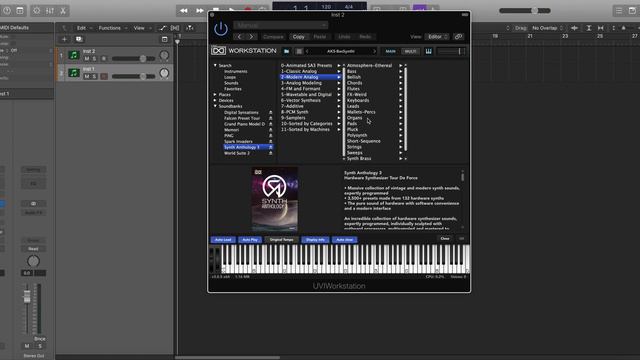The height and width of the screenshot is (360, 640).
Task: Open the toolbar icon next to Quick Help
Action: 20,11
